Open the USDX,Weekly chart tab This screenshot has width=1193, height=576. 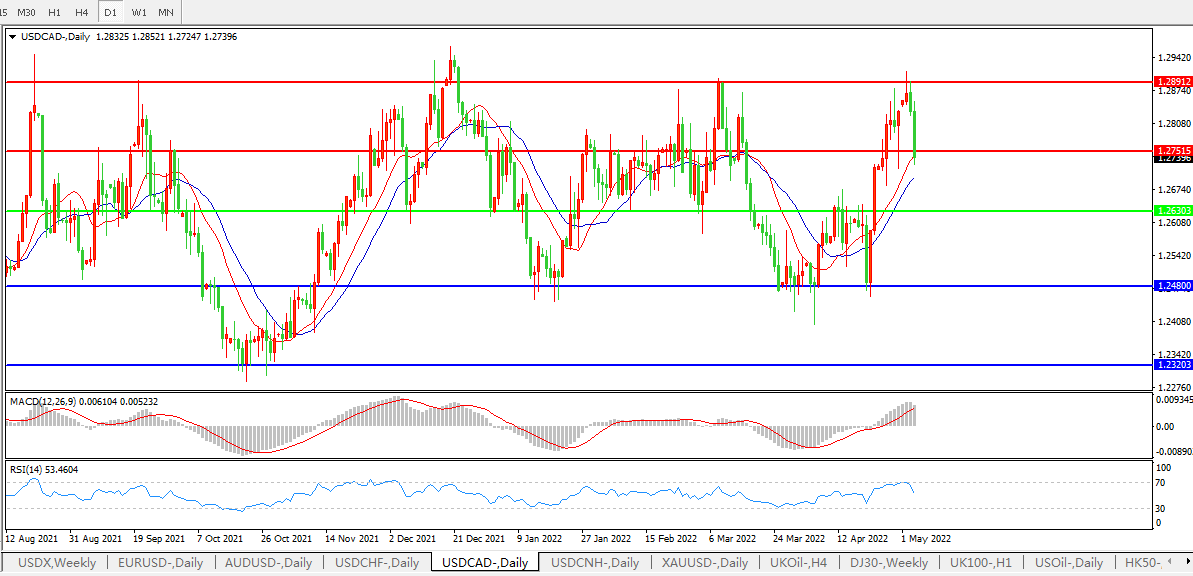coord(57,563)
